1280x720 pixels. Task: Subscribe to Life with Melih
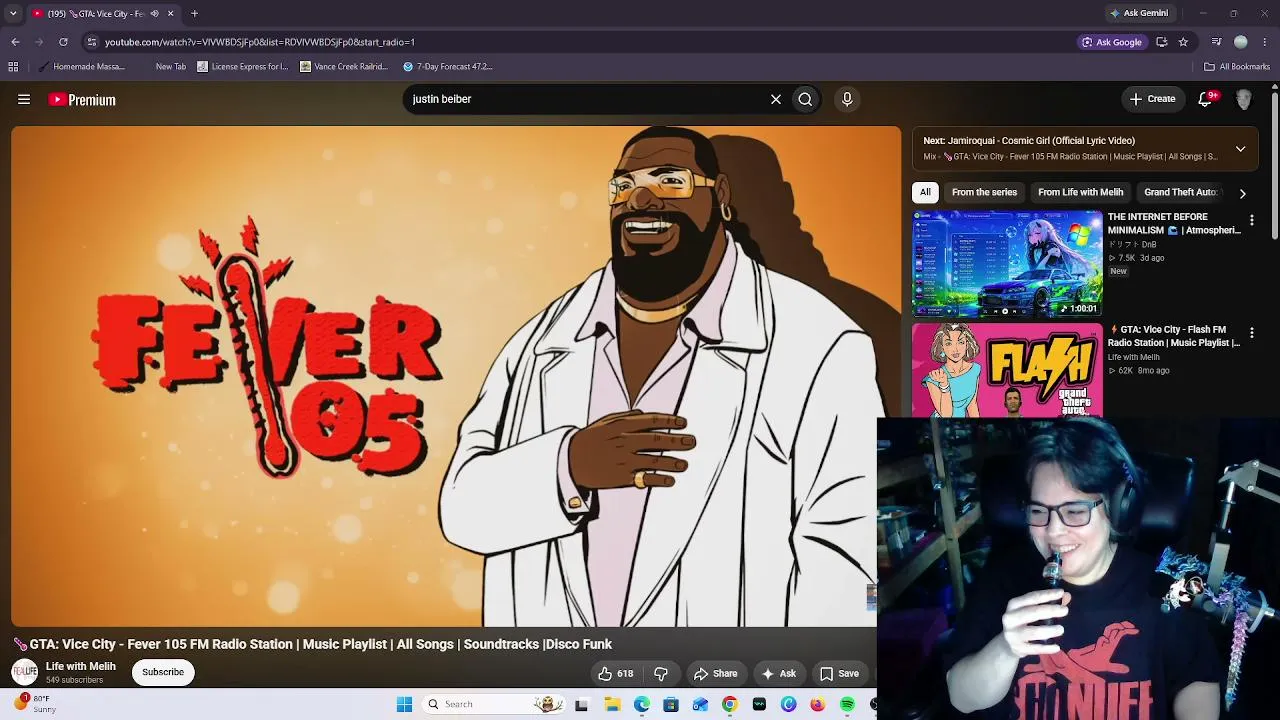(163, 672)
